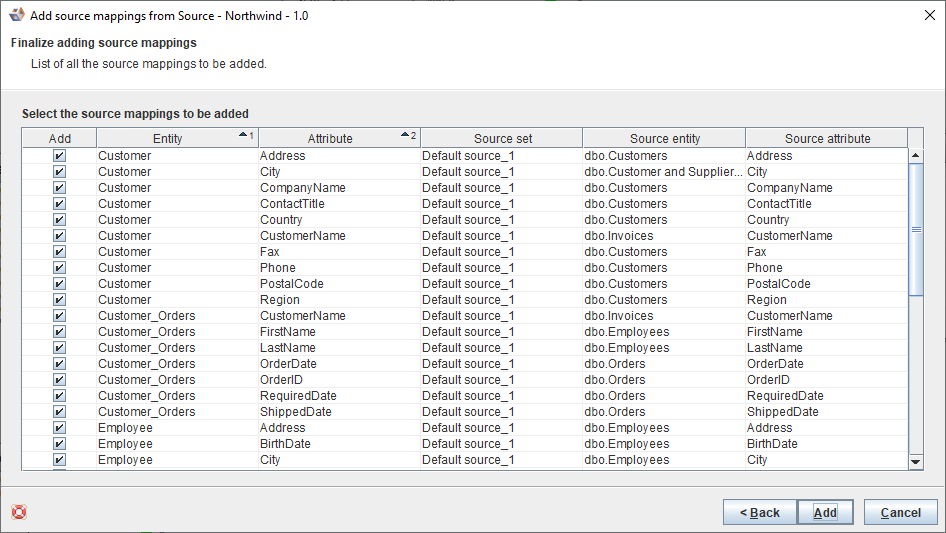Screen dimensions: 946x533
Task: Sort by the Source entity column header
Action: [x=664, y=139]
